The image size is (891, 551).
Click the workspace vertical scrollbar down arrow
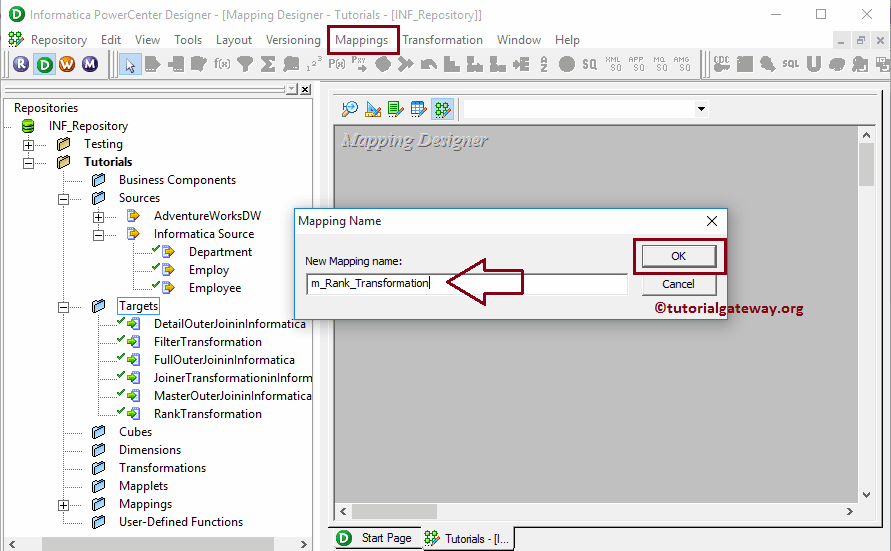coord(866,495)
